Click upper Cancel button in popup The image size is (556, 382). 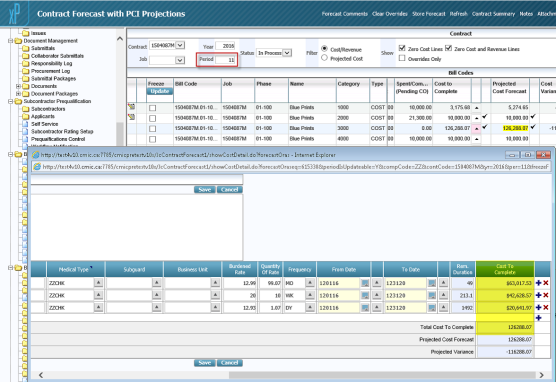pyautogui.click(x=229, y=189)
